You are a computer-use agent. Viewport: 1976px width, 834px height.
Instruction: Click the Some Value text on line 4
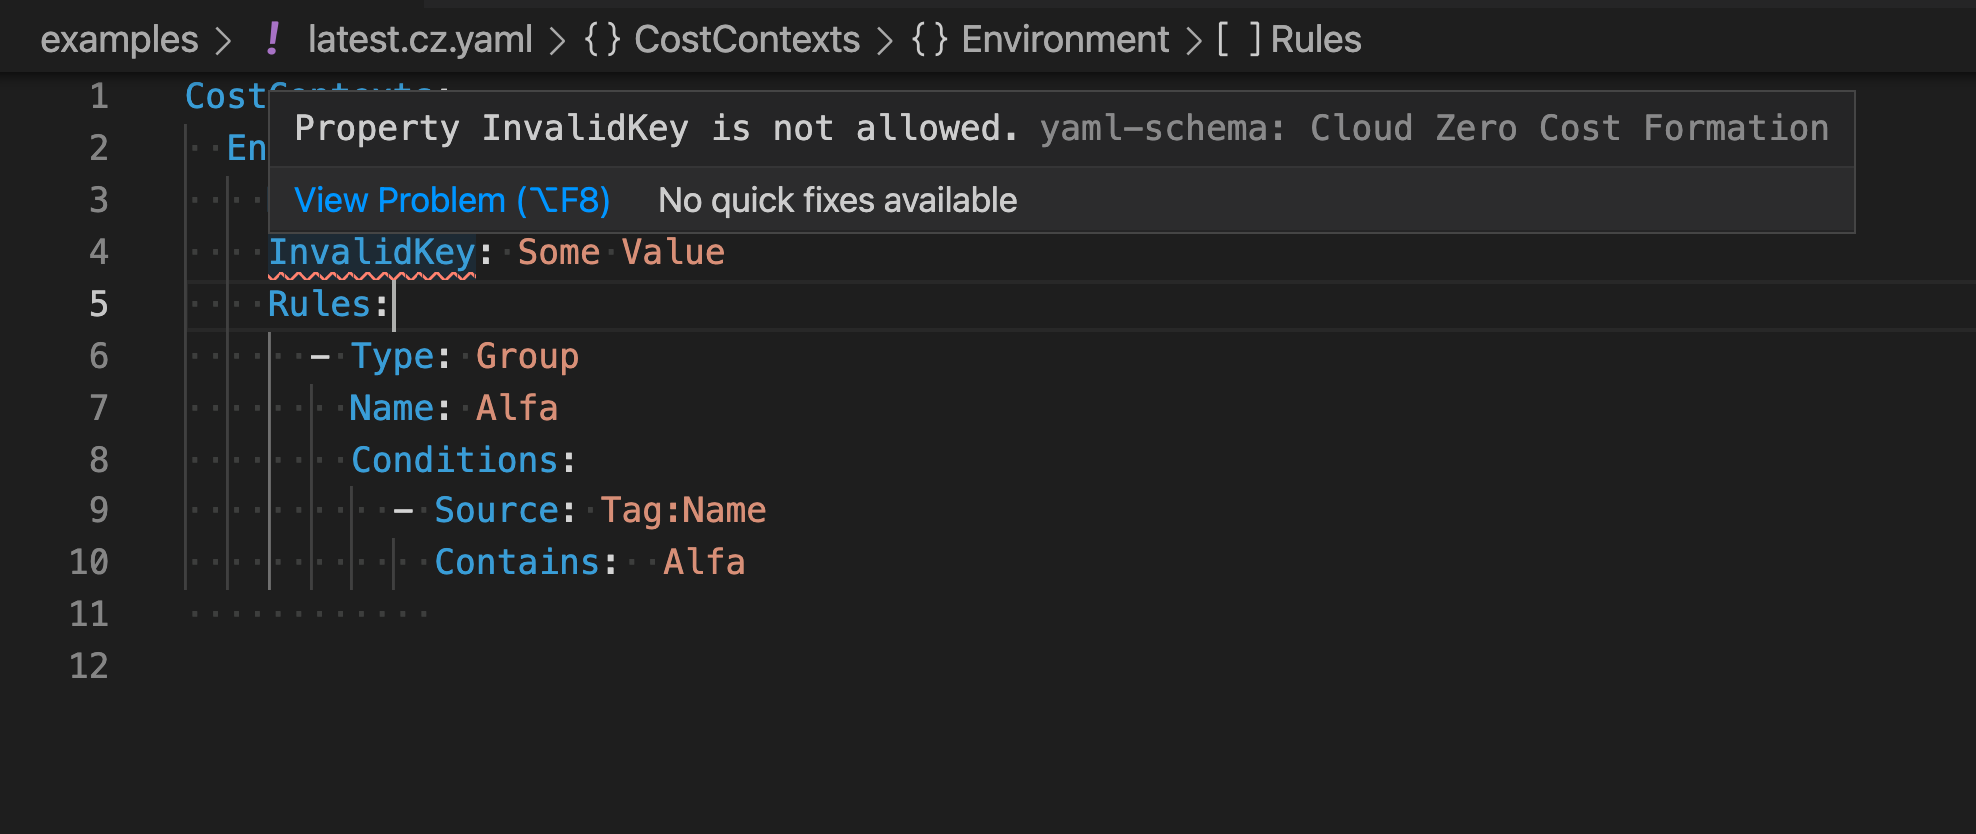(x=621, y=253)
